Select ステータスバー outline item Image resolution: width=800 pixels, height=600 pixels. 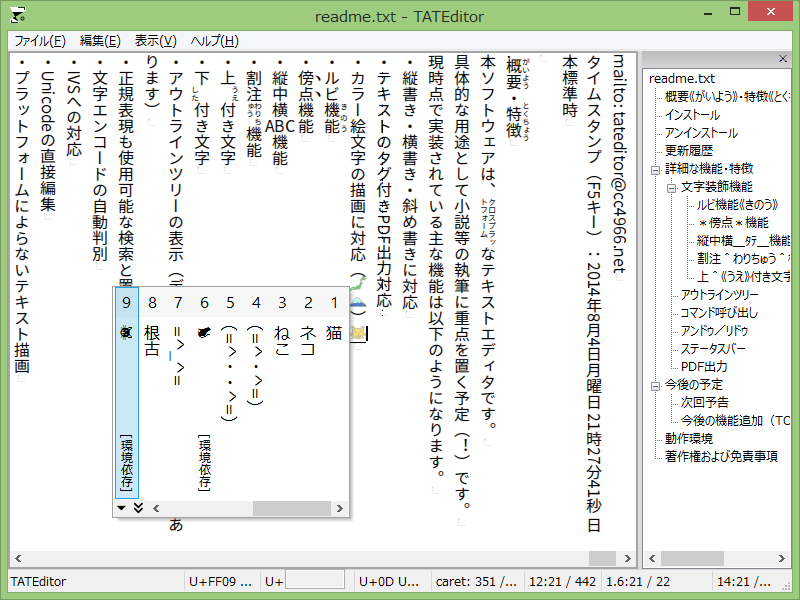click(x=713, y=348)
